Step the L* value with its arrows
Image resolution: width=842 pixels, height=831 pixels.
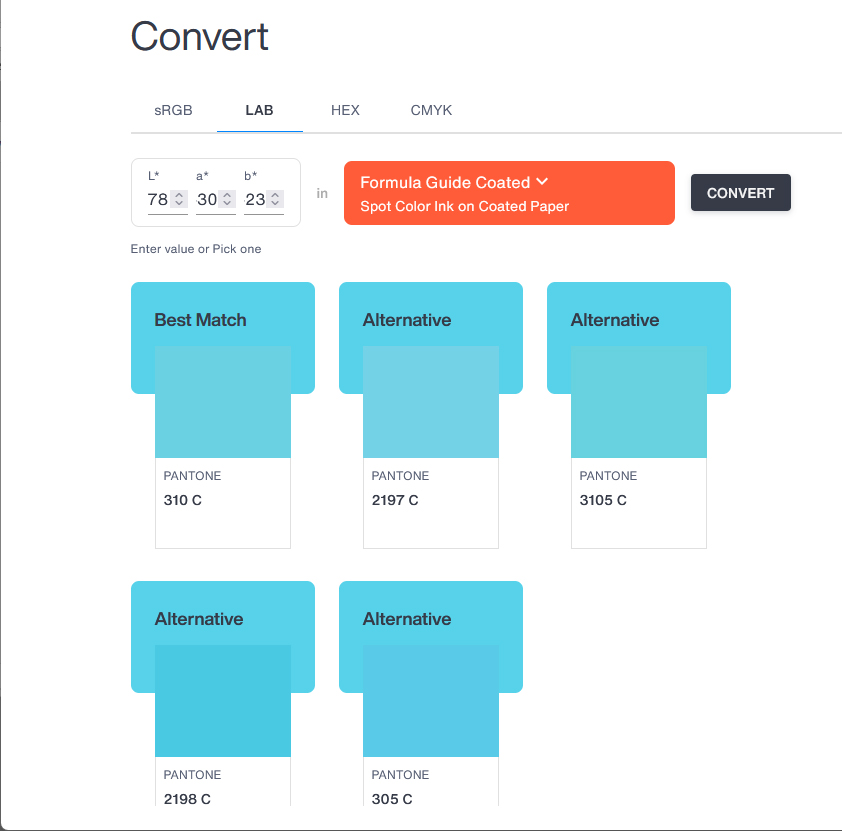click(x=179, y=199)
